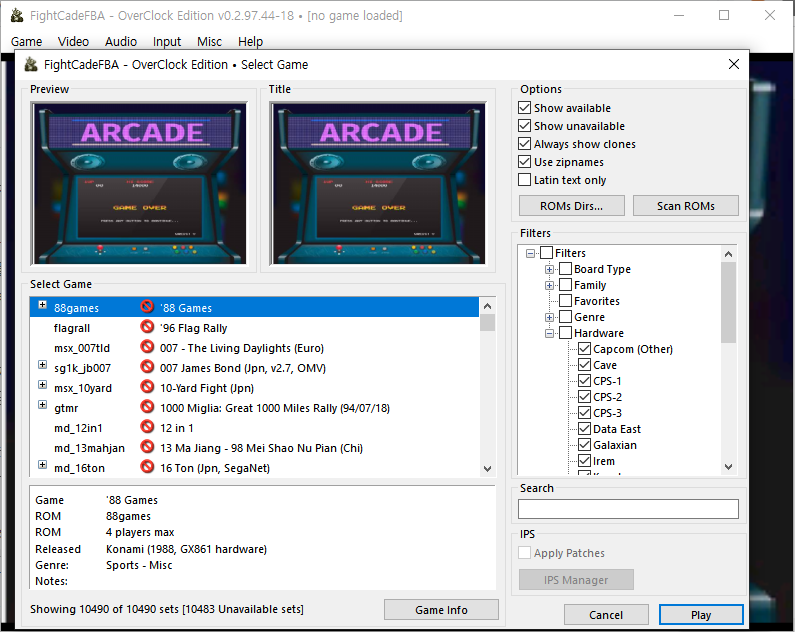Expand clones of md_16ton
Screen dimensions: 795x632
point(43,465)
